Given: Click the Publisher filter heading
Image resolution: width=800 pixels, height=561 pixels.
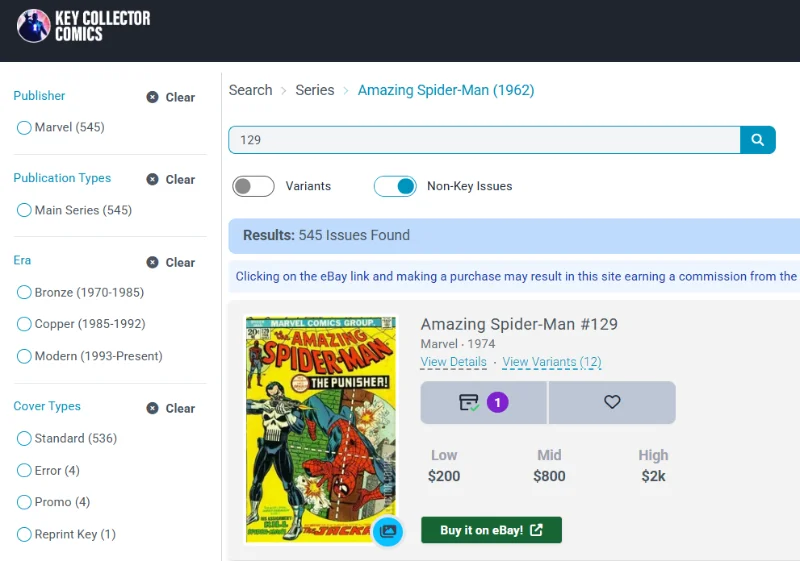Looking at the screenshot, I should pyautogui.click(x=39, y=96).
